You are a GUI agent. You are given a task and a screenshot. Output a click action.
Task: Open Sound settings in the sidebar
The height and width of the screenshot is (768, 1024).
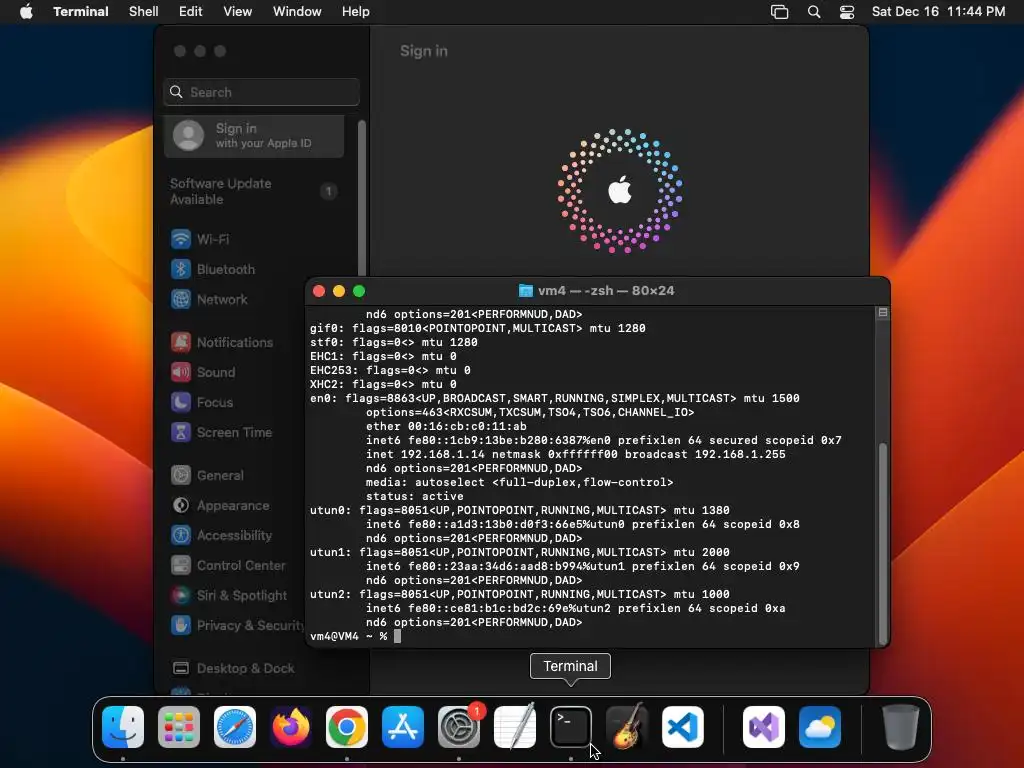click(x=235, y=372)
